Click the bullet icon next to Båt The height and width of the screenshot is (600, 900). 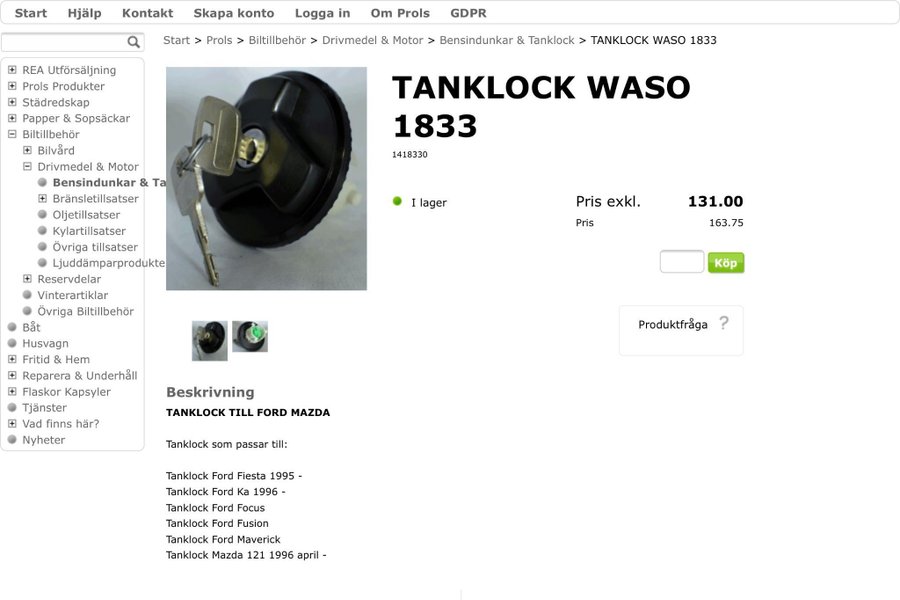click(x=12, y=327)
